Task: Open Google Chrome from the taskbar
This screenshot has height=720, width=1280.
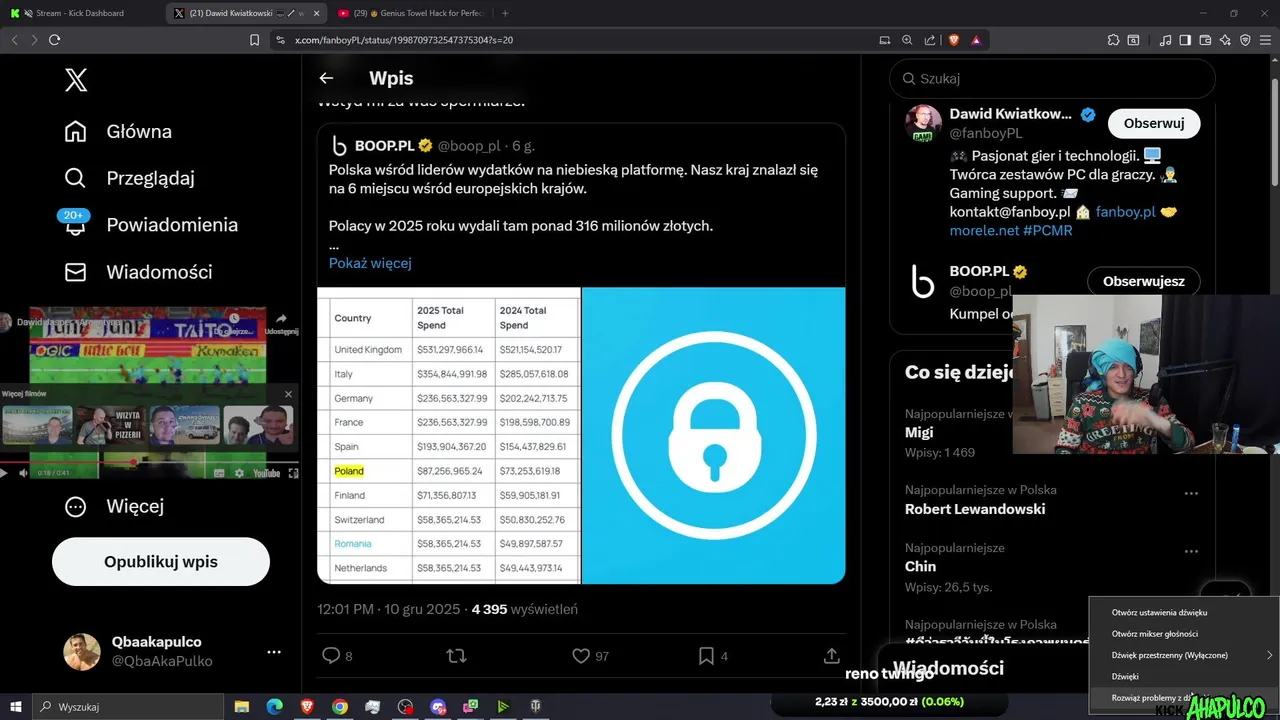Action: pos(340,706)
